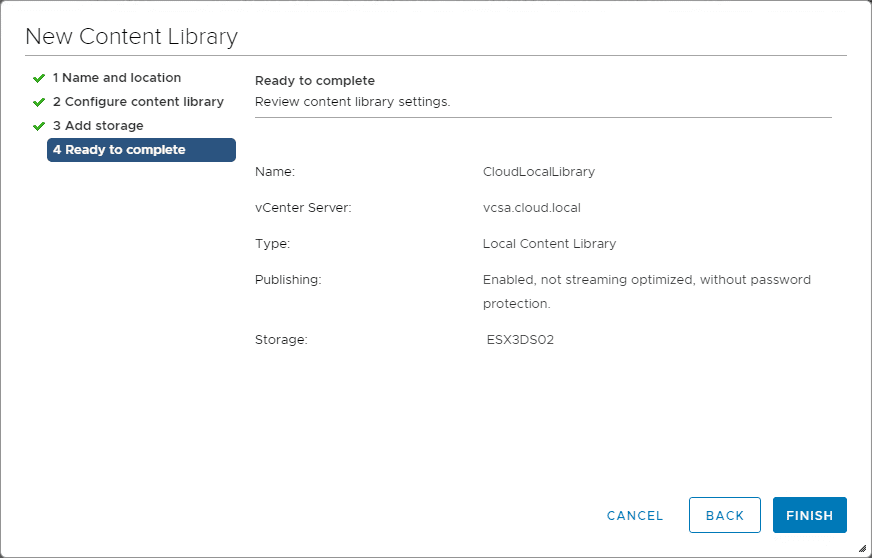The width and height of the screenshot is (872, 558).
Task: Open step 3 Add storage
Action: pyautogui.click(x=98, y=126)
